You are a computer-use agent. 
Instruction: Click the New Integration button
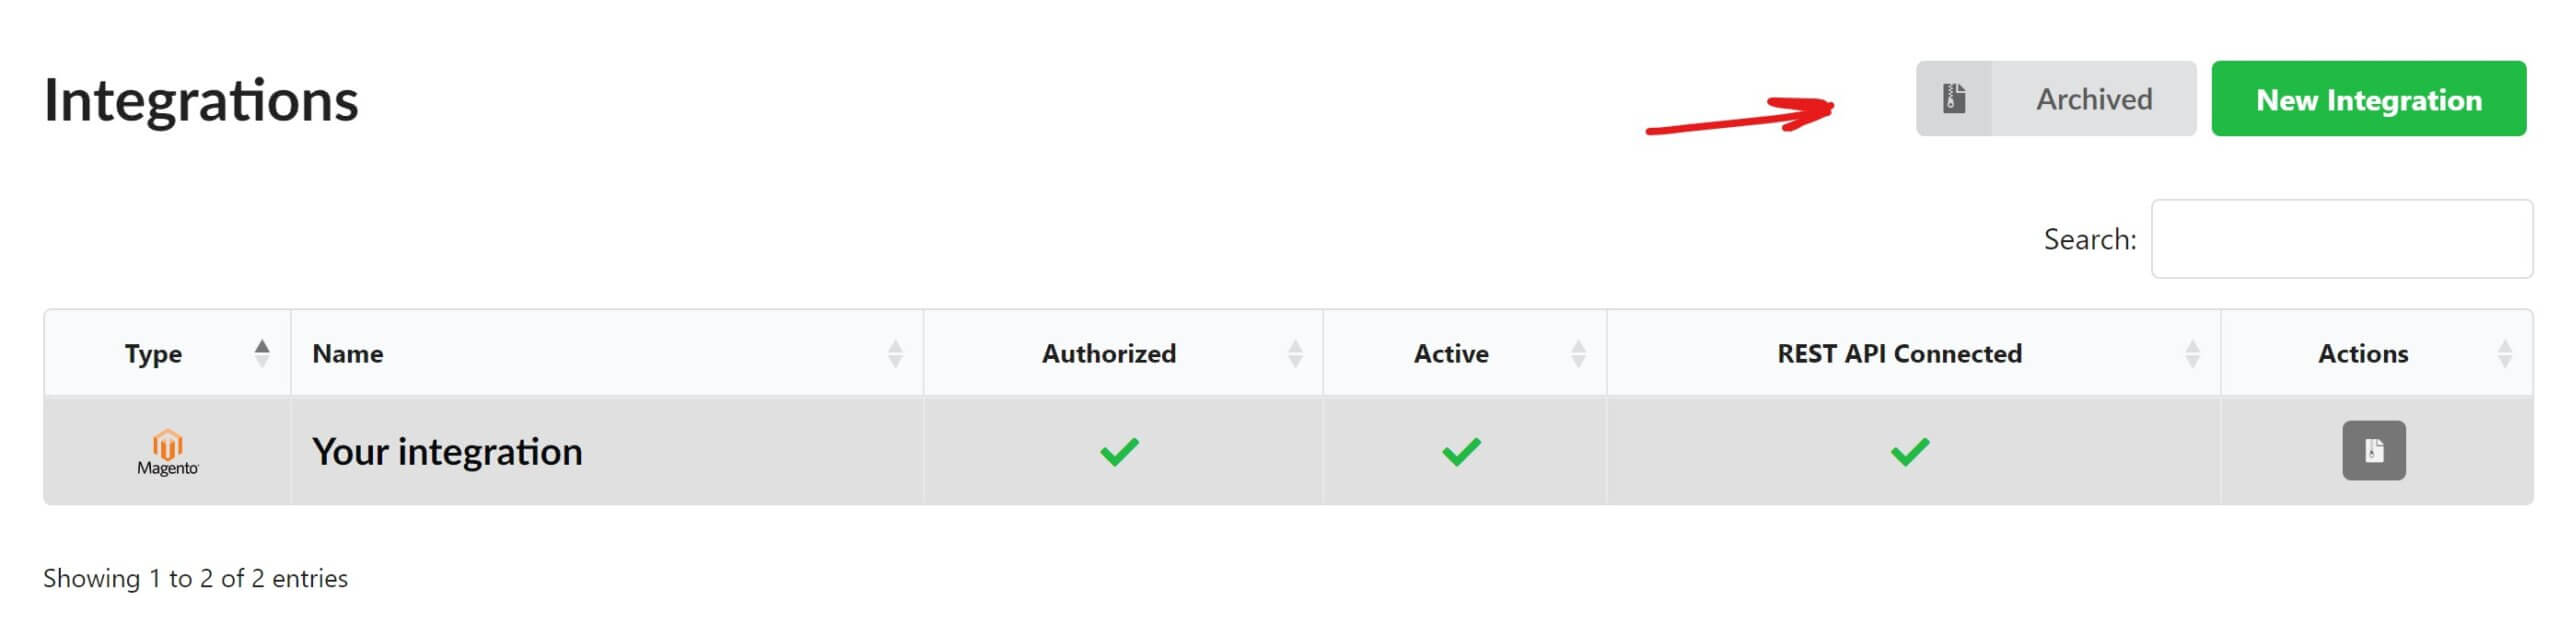click(2368, 99)
